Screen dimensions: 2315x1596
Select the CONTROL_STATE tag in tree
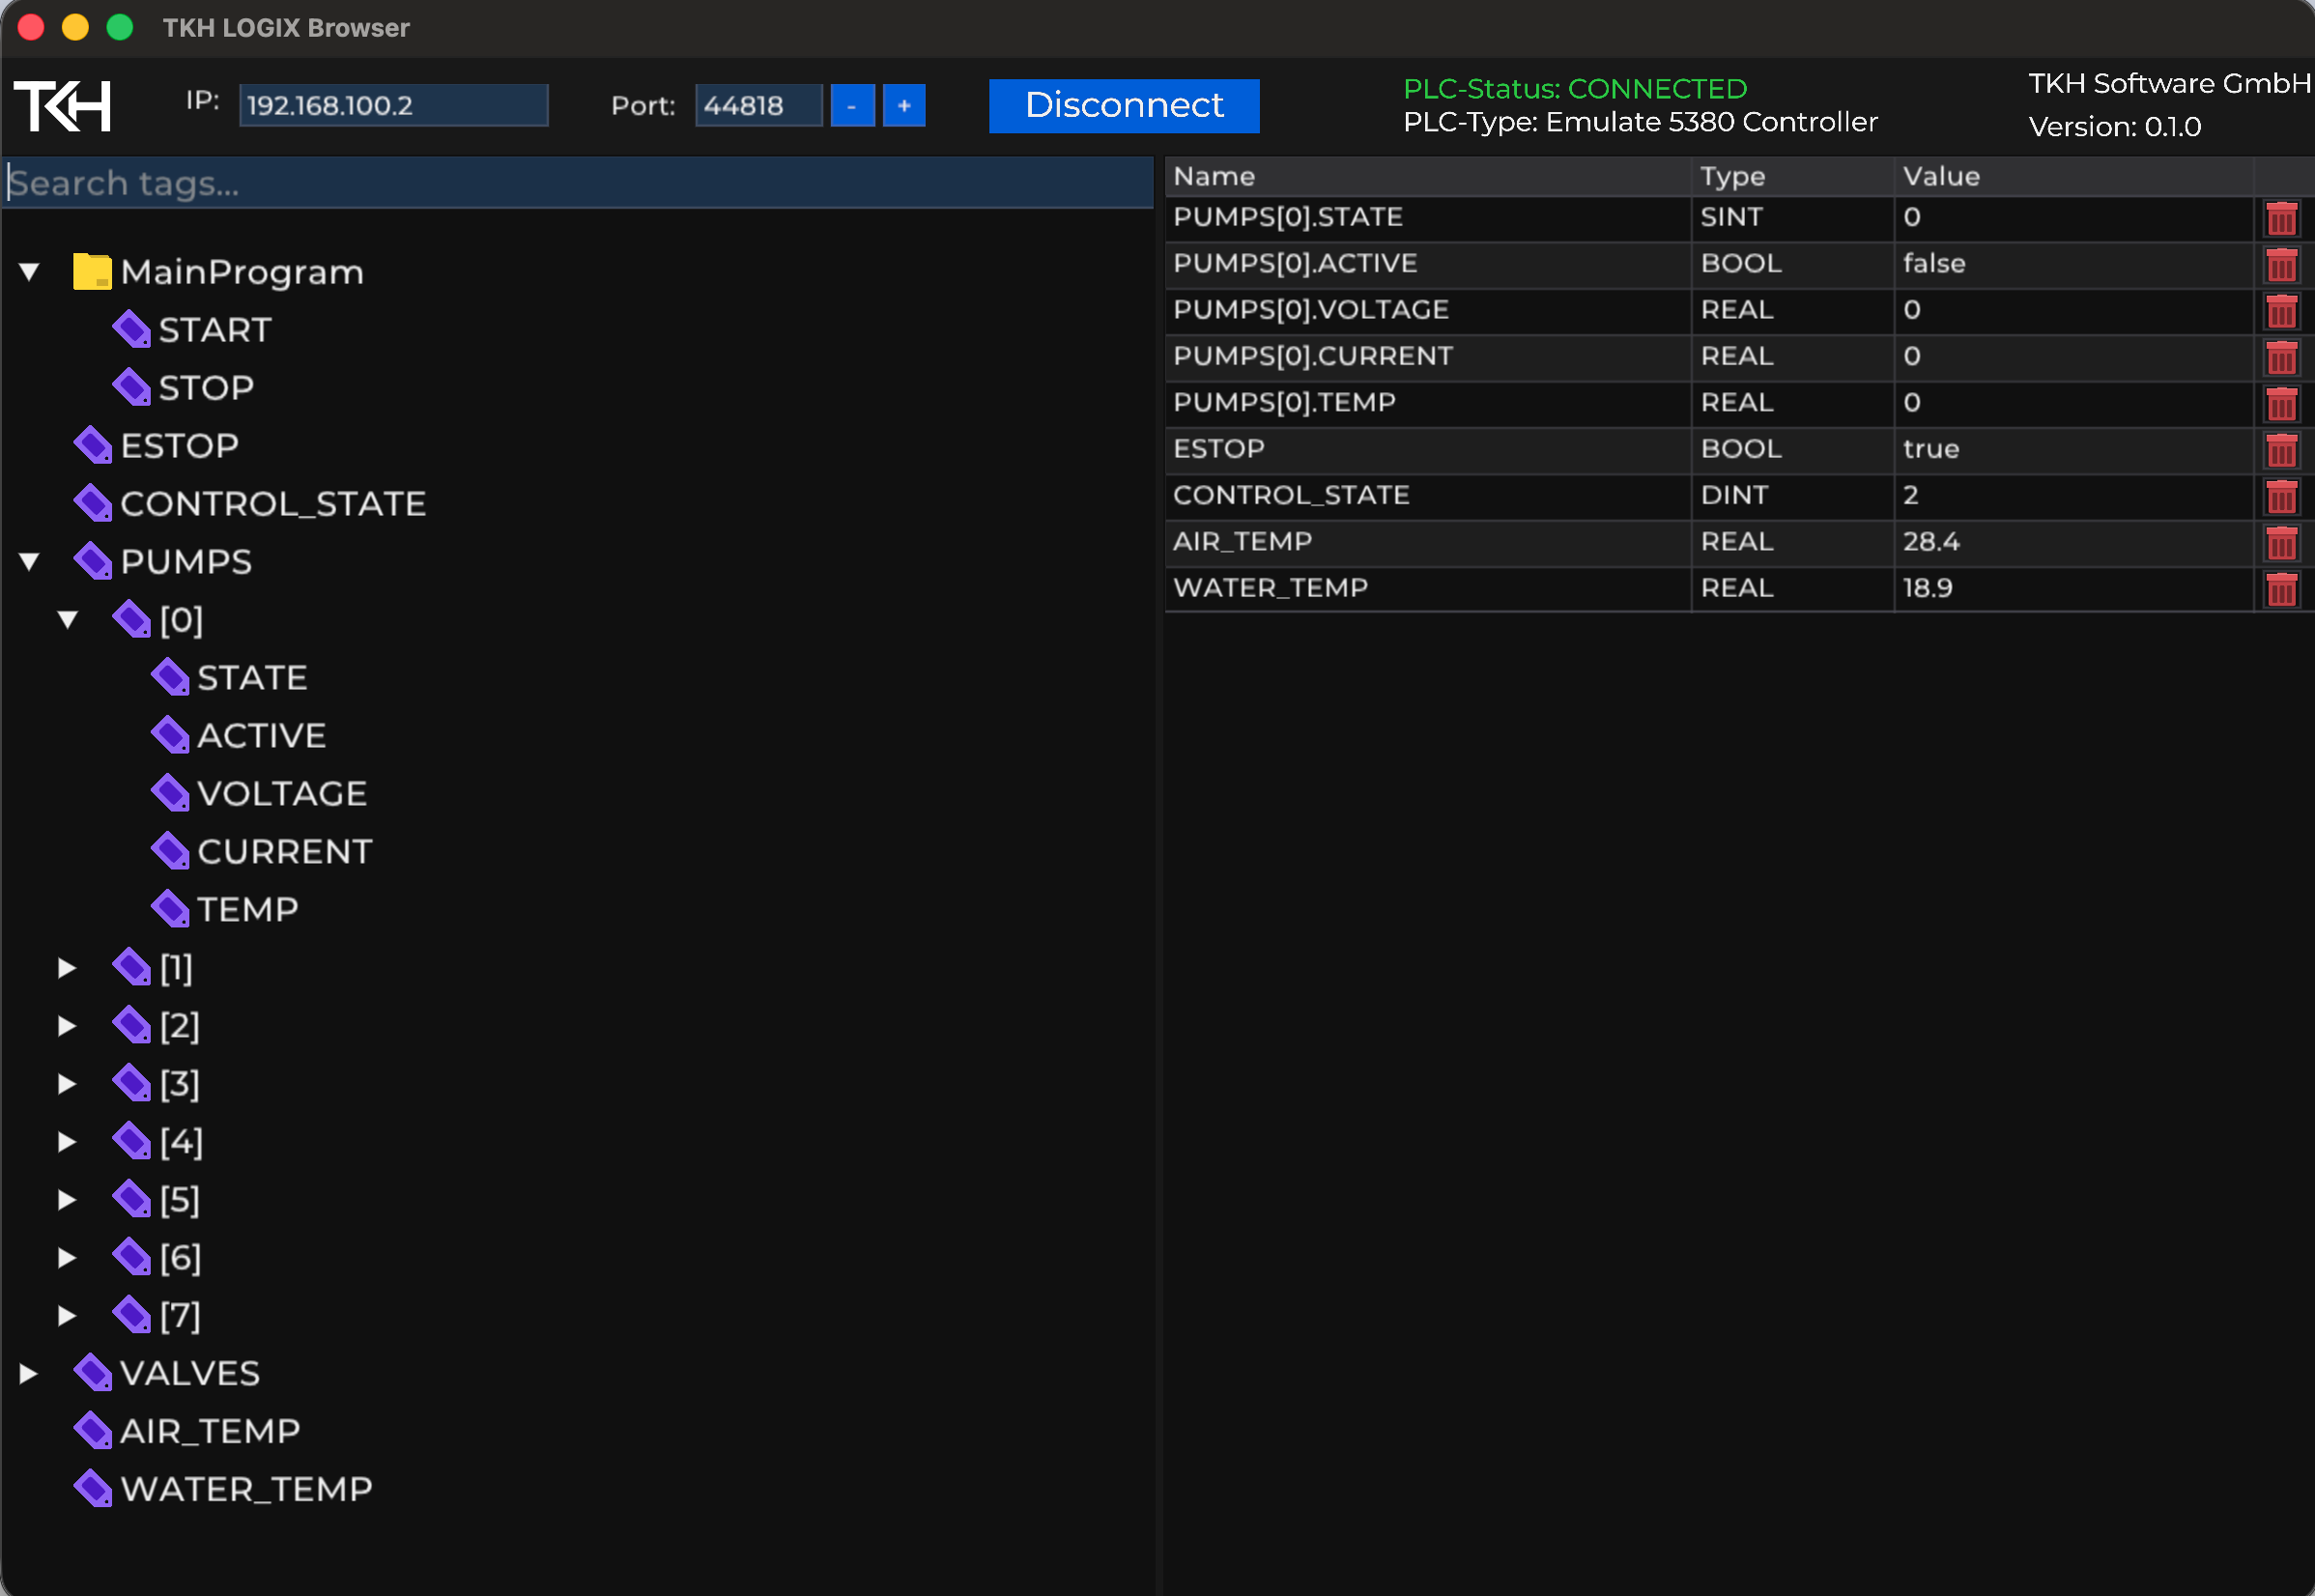click(x=273, y=504)
